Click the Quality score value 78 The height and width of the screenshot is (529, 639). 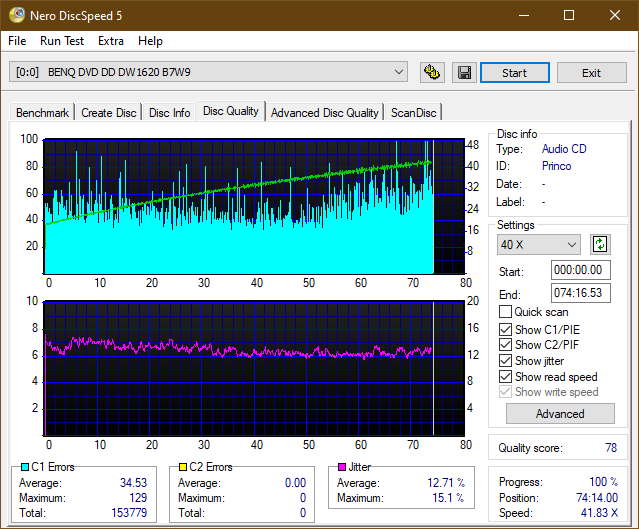click(611, 448)
